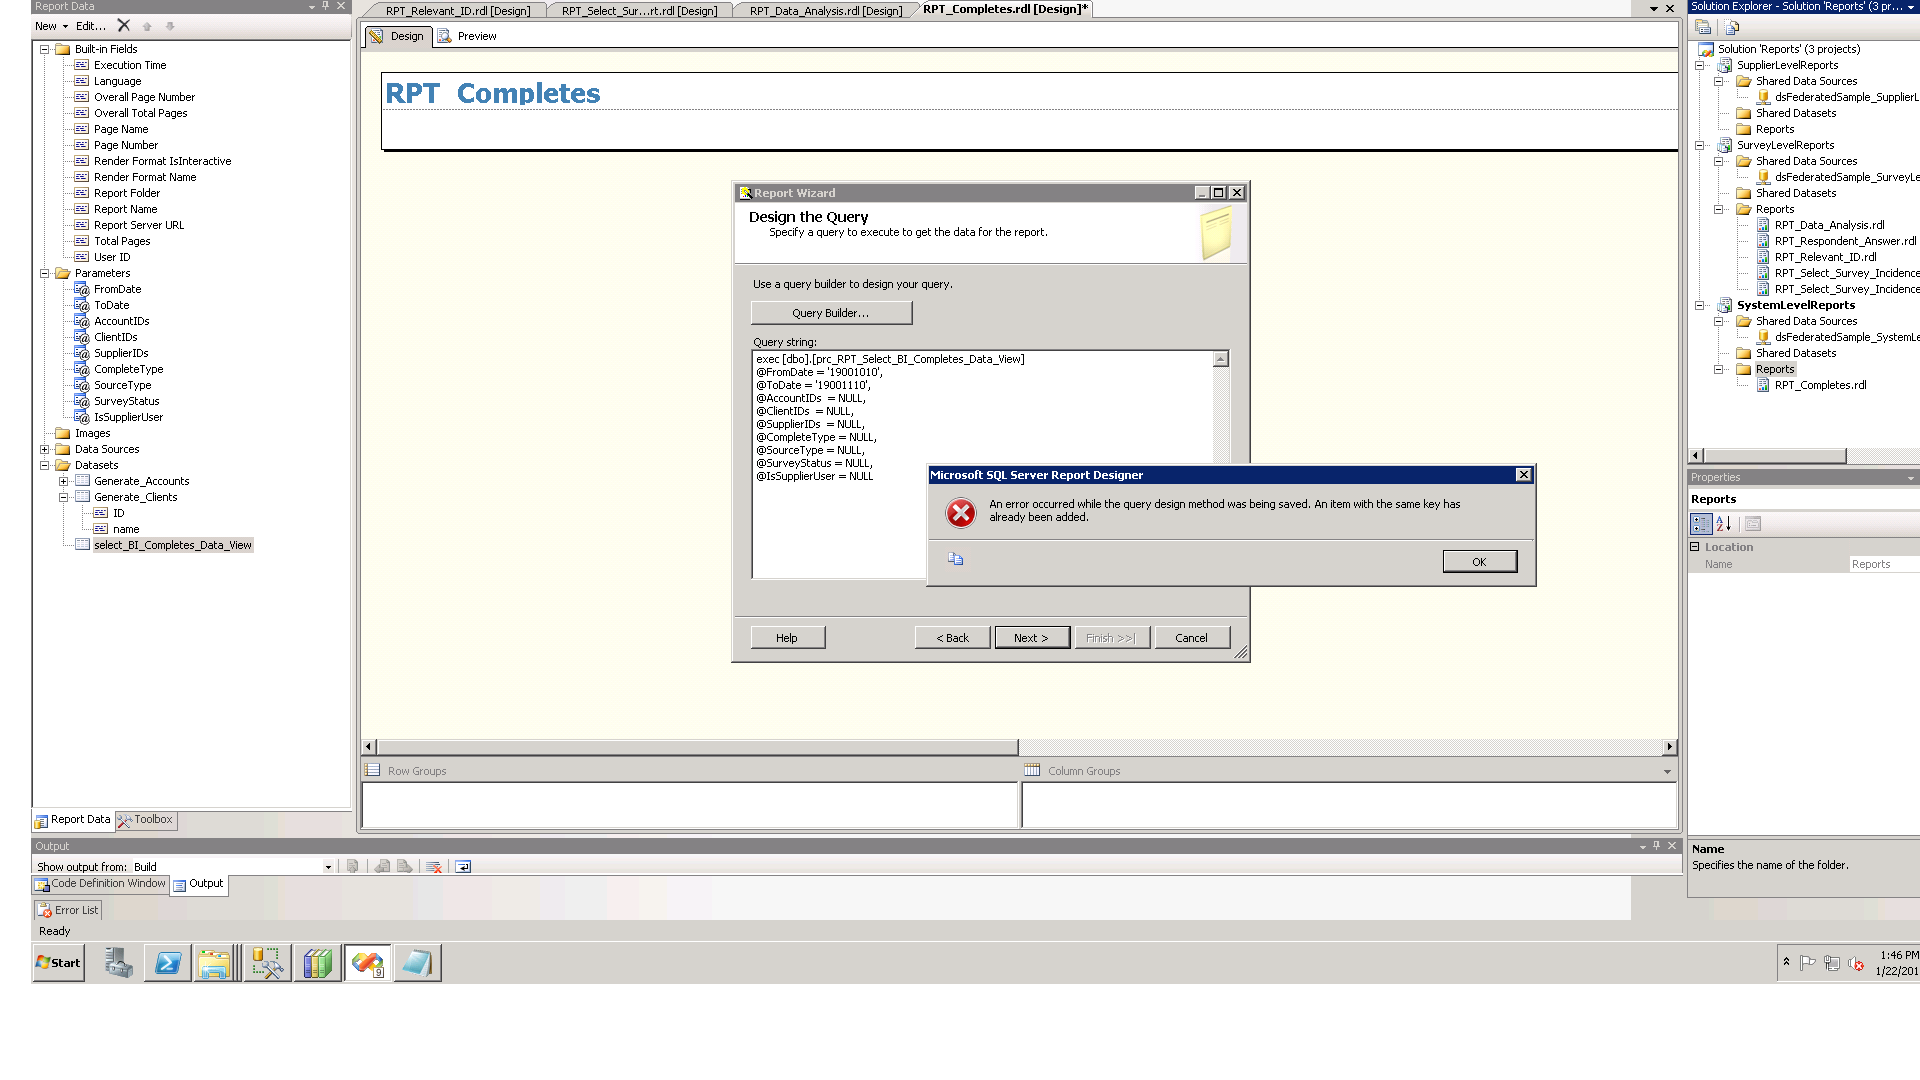
Task: Switch to RPT_Relevant_ID.rdl design tab
Action: pyautogui.click(x=458, y=11)
